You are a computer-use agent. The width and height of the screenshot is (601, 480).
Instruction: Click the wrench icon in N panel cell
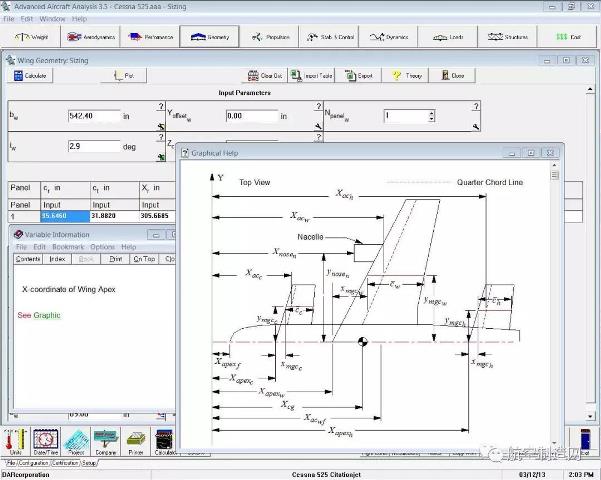(x=476, y=127)
